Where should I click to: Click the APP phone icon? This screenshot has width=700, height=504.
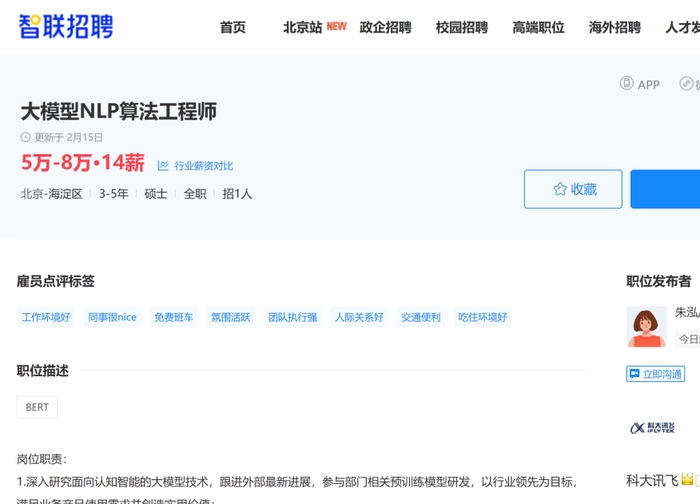[x=627, y=84]
